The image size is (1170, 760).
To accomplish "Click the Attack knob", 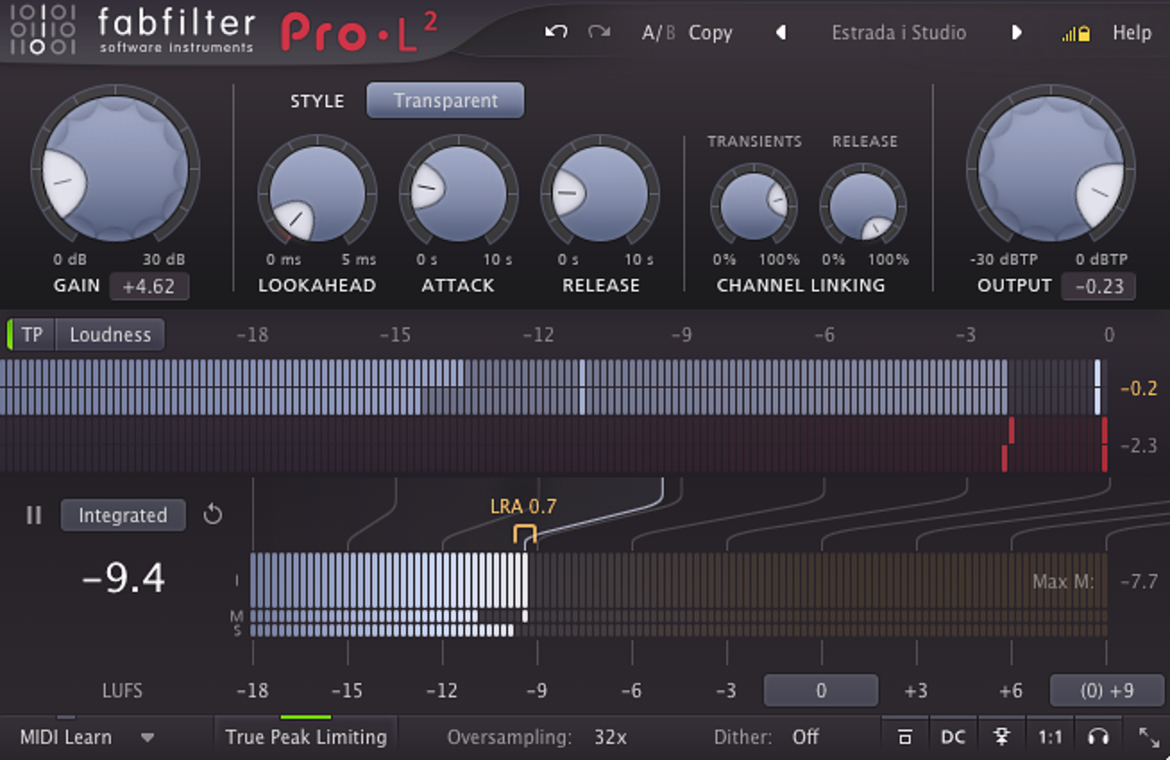I will coord(458,194).
